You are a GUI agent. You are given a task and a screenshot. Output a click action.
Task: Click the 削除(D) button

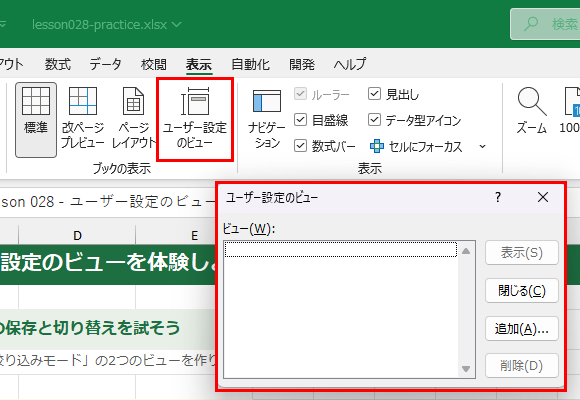[522, 366]
